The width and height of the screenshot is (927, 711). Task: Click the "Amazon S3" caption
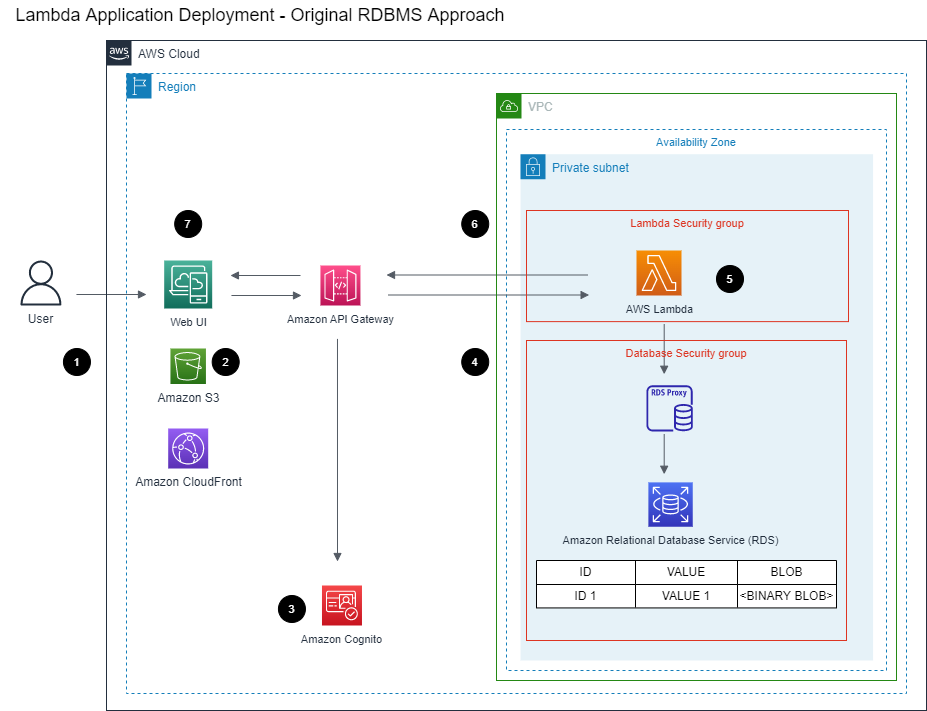(189, 398)
